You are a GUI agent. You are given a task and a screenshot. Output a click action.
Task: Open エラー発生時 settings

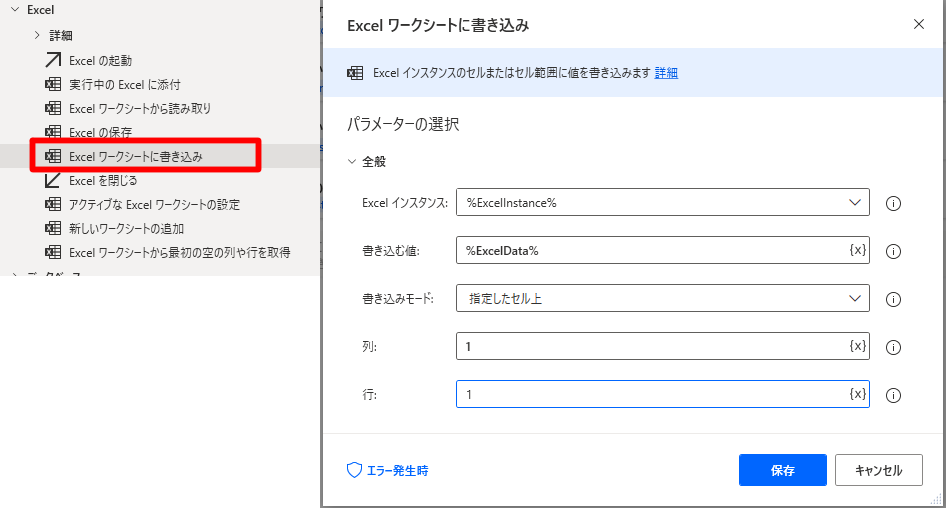[397, 470]
